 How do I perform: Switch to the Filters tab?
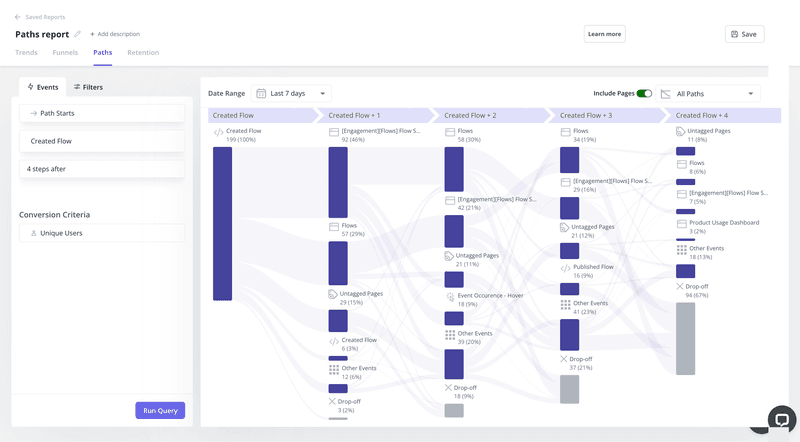click(x=88, y=87)
